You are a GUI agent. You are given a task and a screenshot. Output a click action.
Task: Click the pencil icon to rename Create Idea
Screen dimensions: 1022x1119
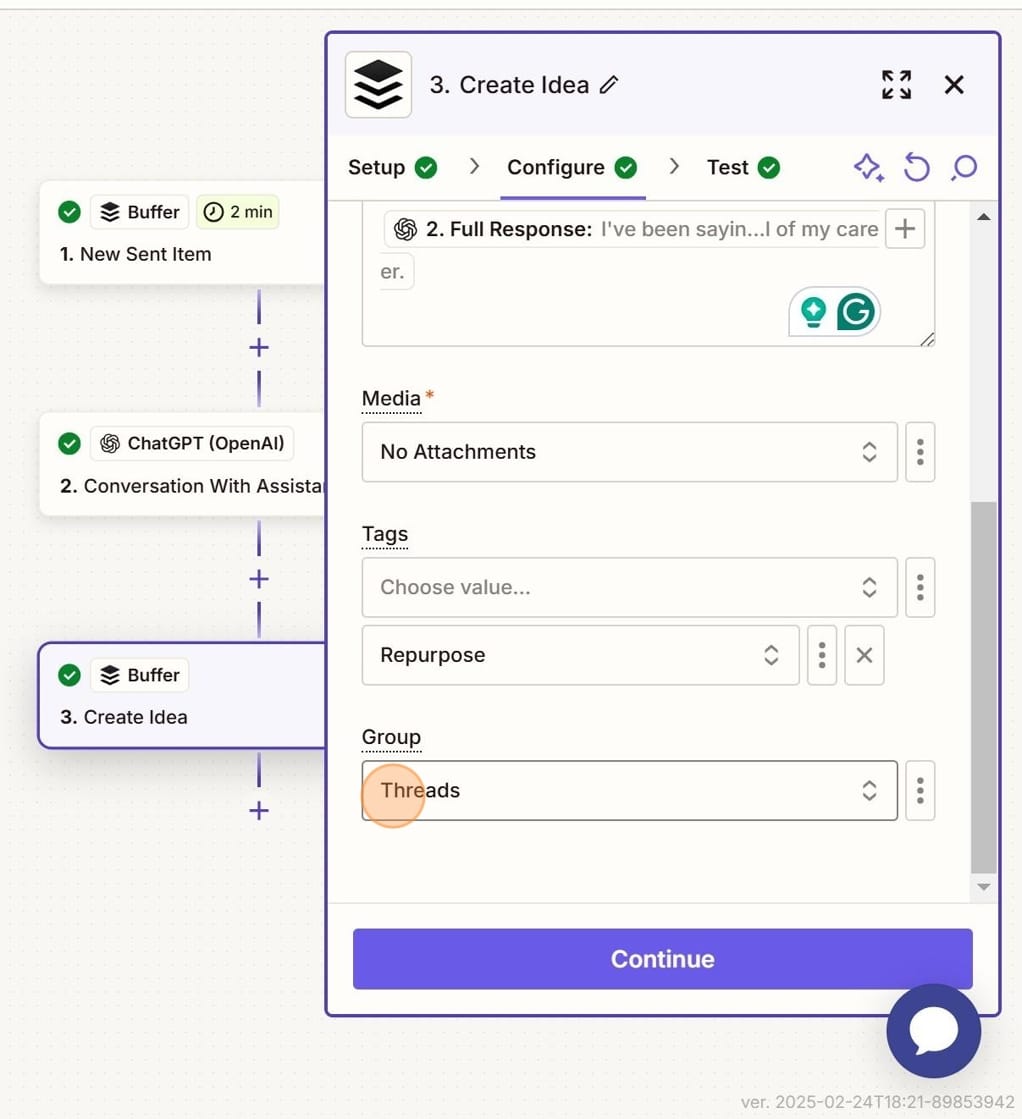click(609, 86)
